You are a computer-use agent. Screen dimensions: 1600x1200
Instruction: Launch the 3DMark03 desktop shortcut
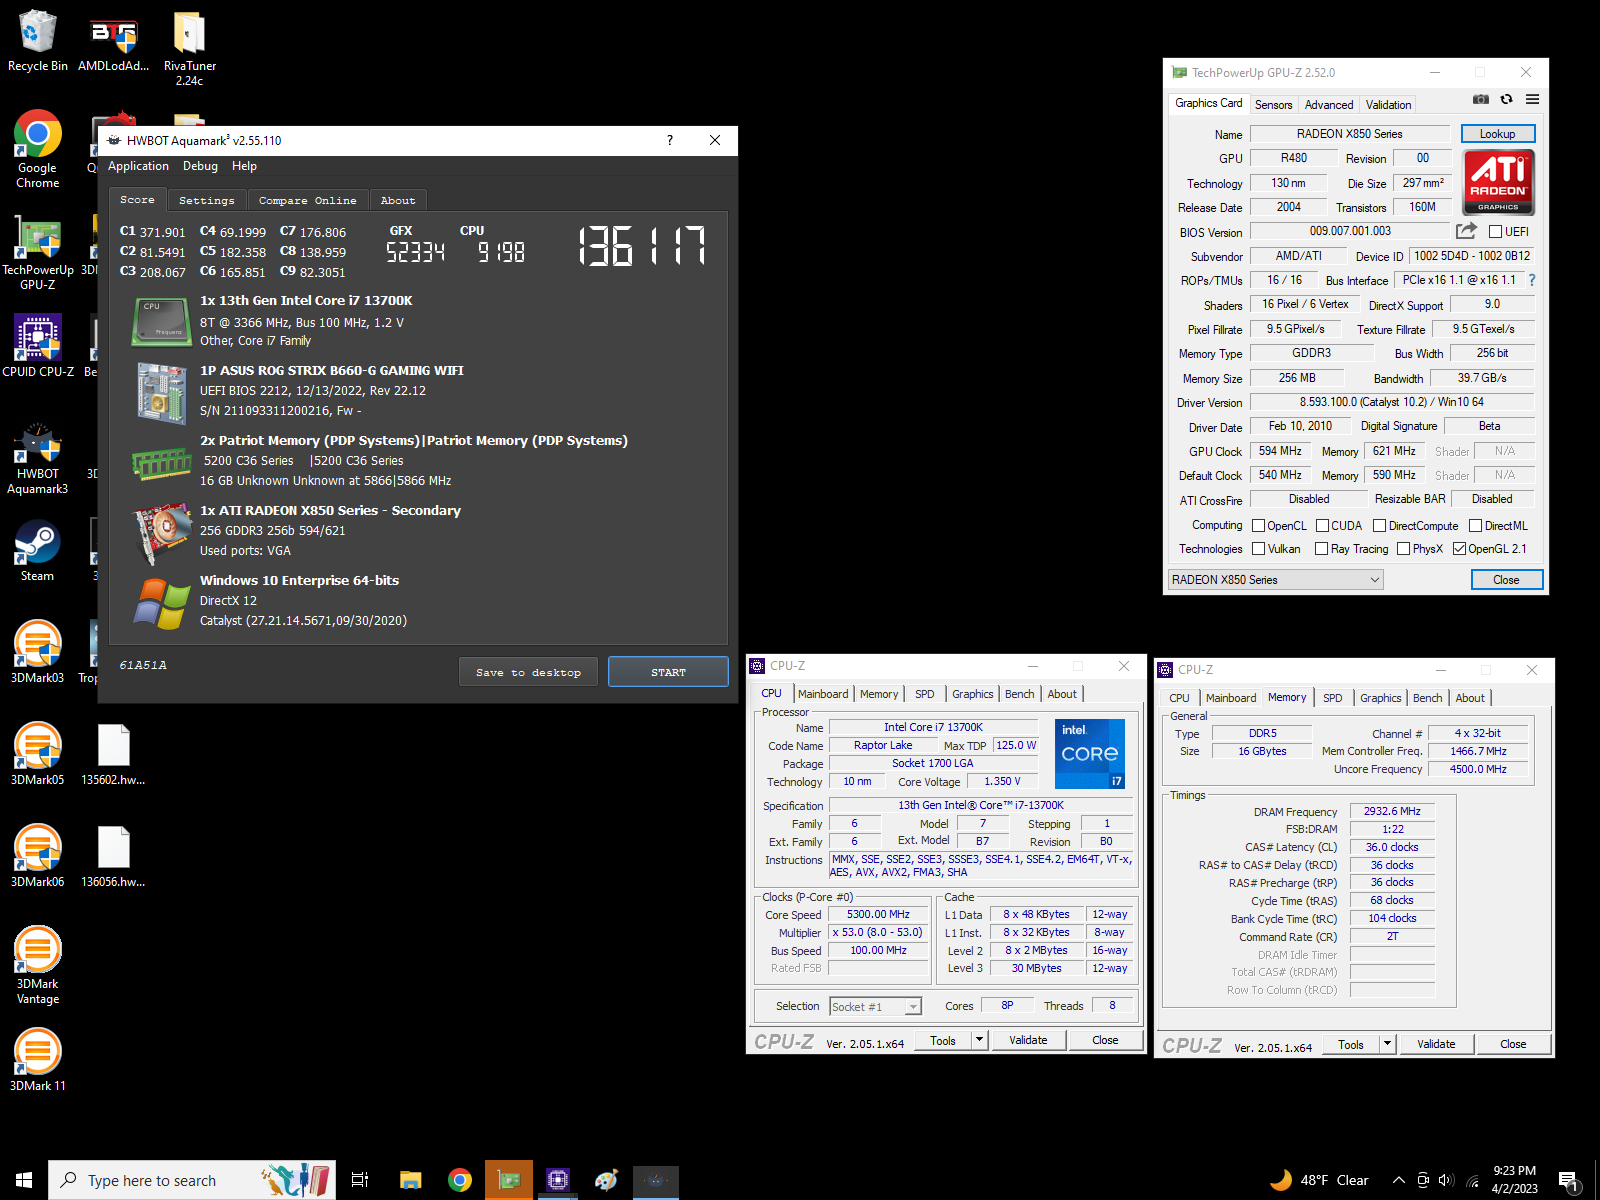pos(37,652)
